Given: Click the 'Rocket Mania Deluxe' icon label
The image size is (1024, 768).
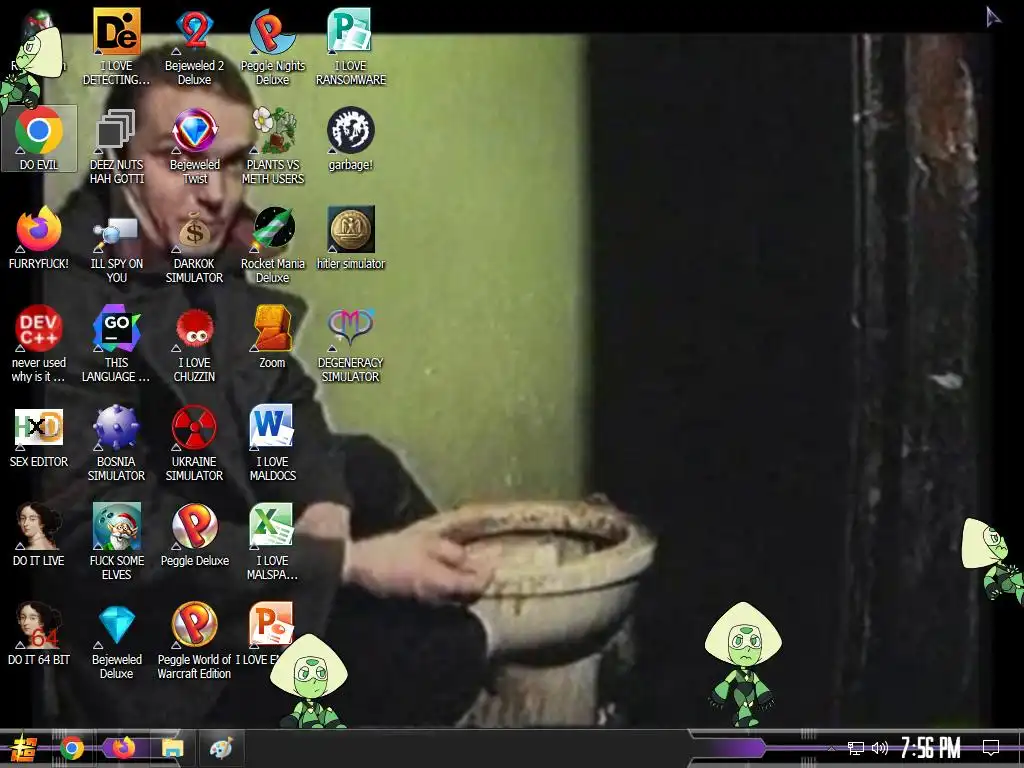Looking at the screenshot, I should (x=272, y=270).
